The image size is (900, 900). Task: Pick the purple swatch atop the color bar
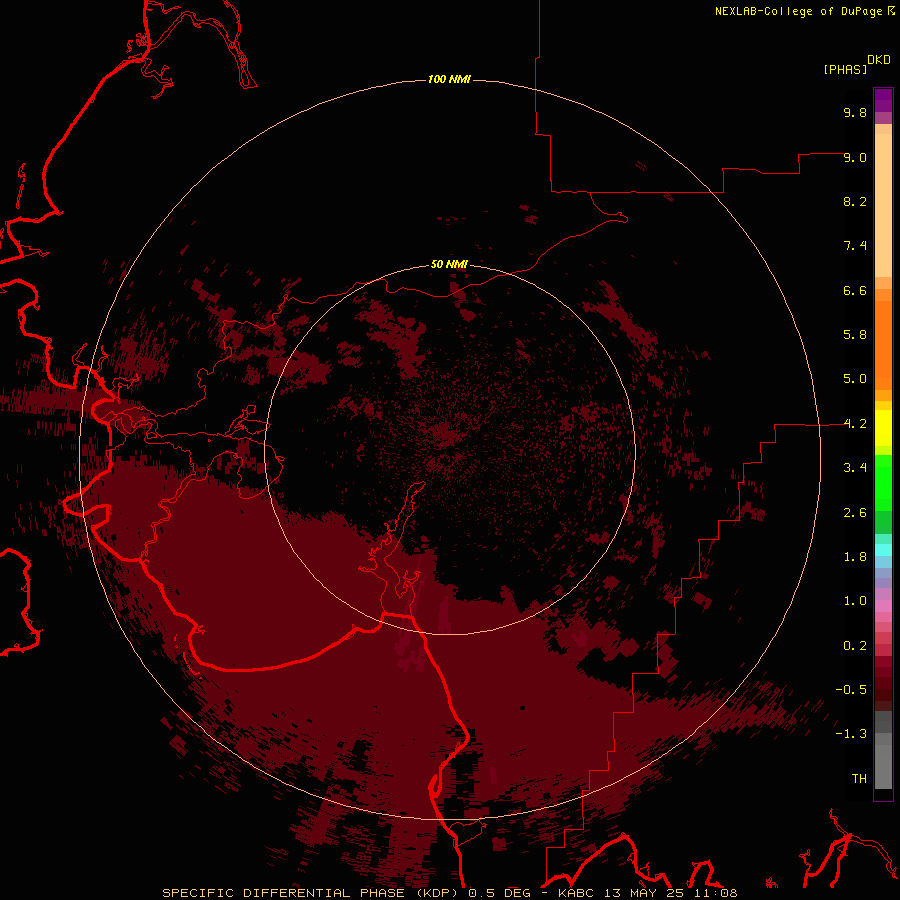tap(883, 100)
